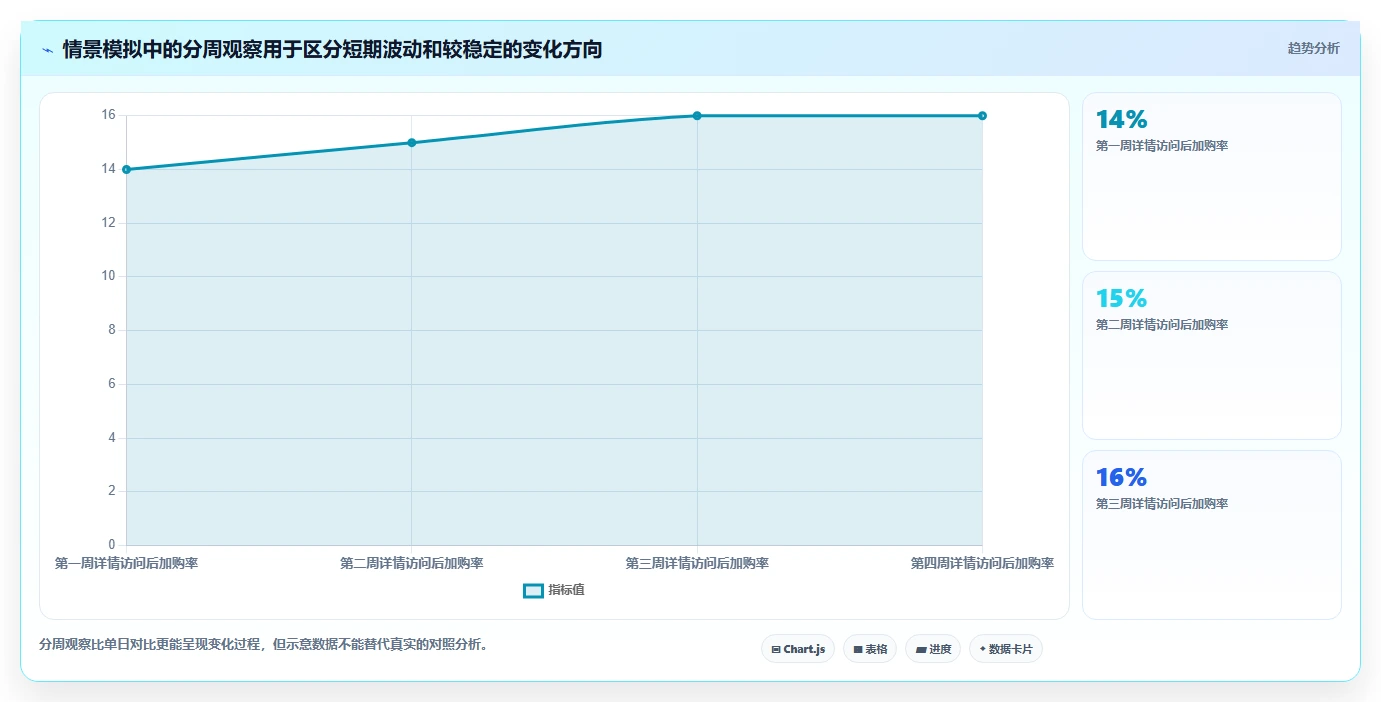Toggle the 指标值 legend color box
The width and height of the screenshot is (1381, 702).
[x=533, y=590]
